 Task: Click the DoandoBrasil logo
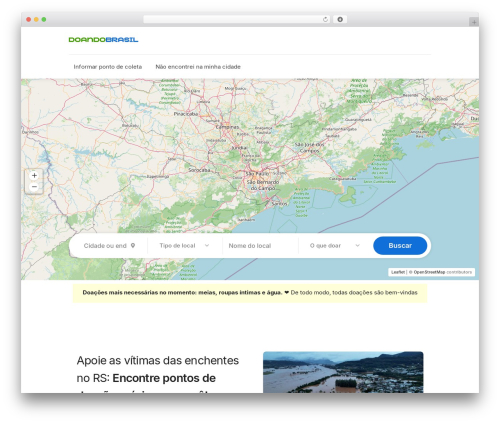(103, 40)
